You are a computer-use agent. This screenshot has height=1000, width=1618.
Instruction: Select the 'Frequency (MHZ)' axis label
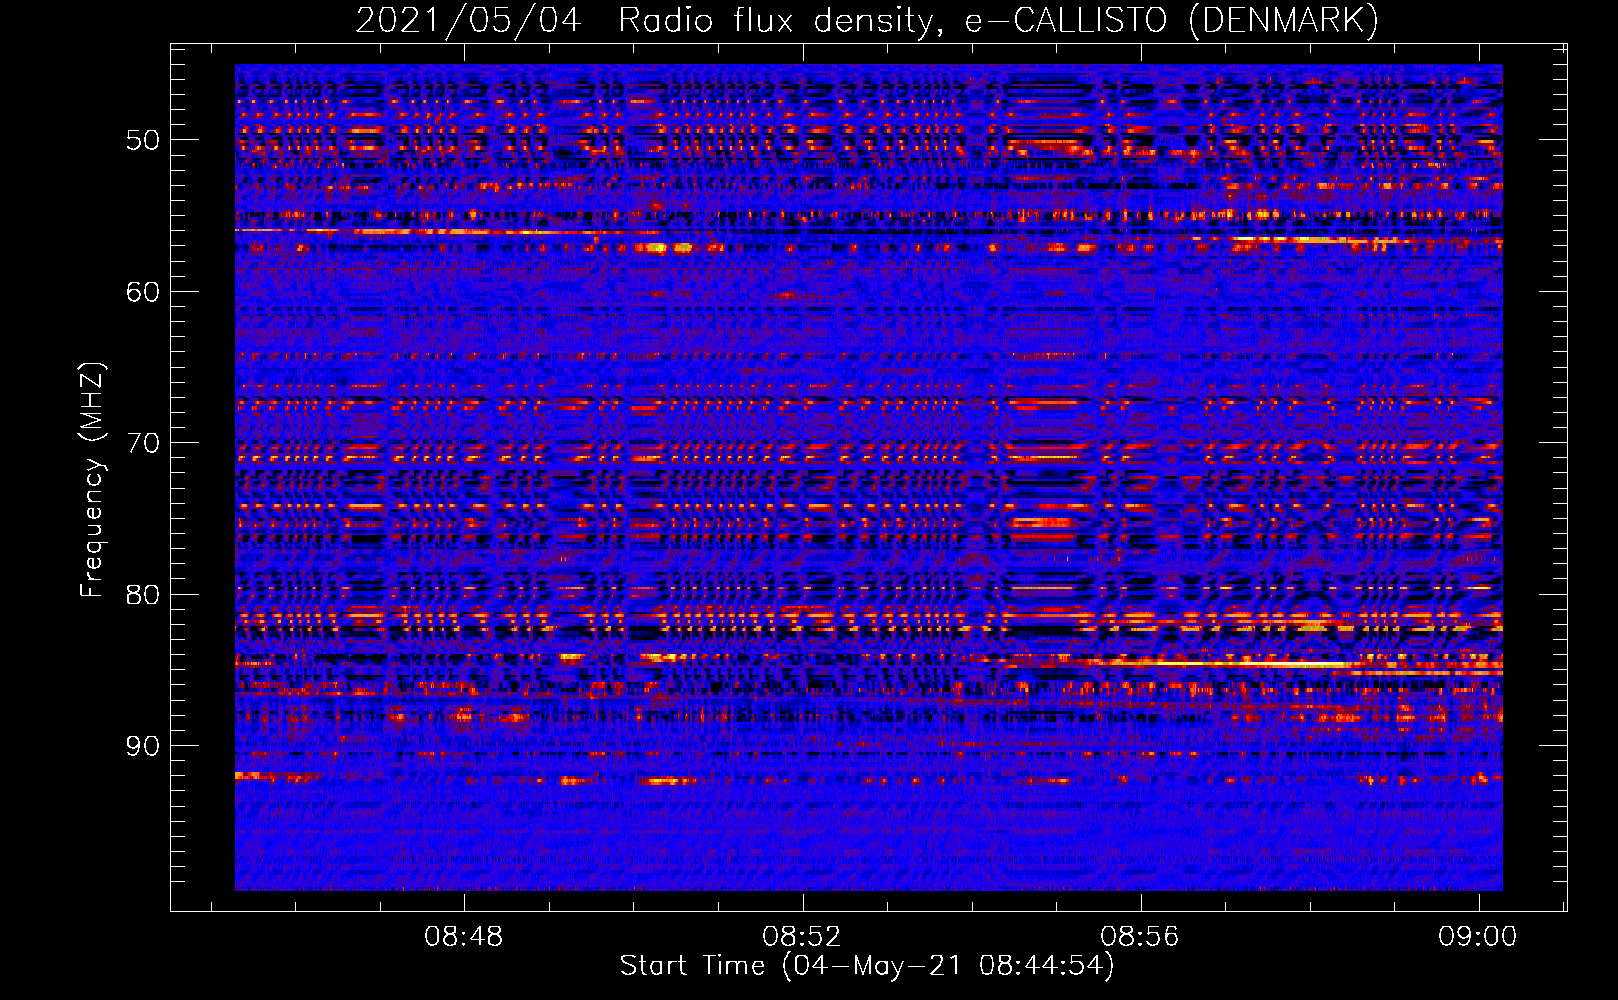point(91,479)
